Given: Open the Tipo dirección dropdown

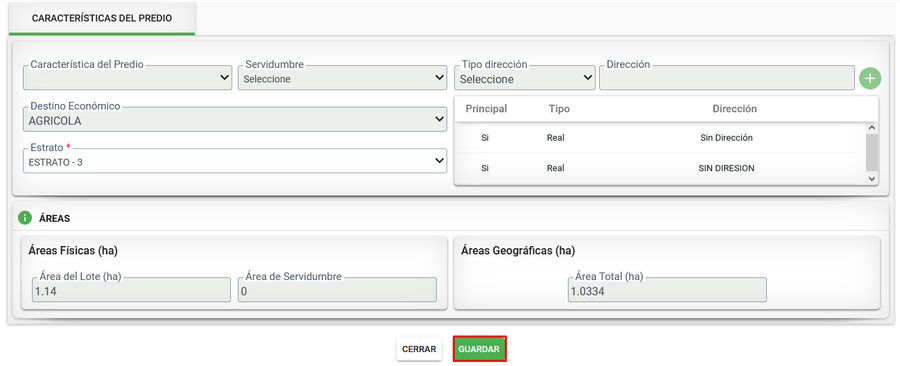Looking at the screenshot, I should (525, 77).
